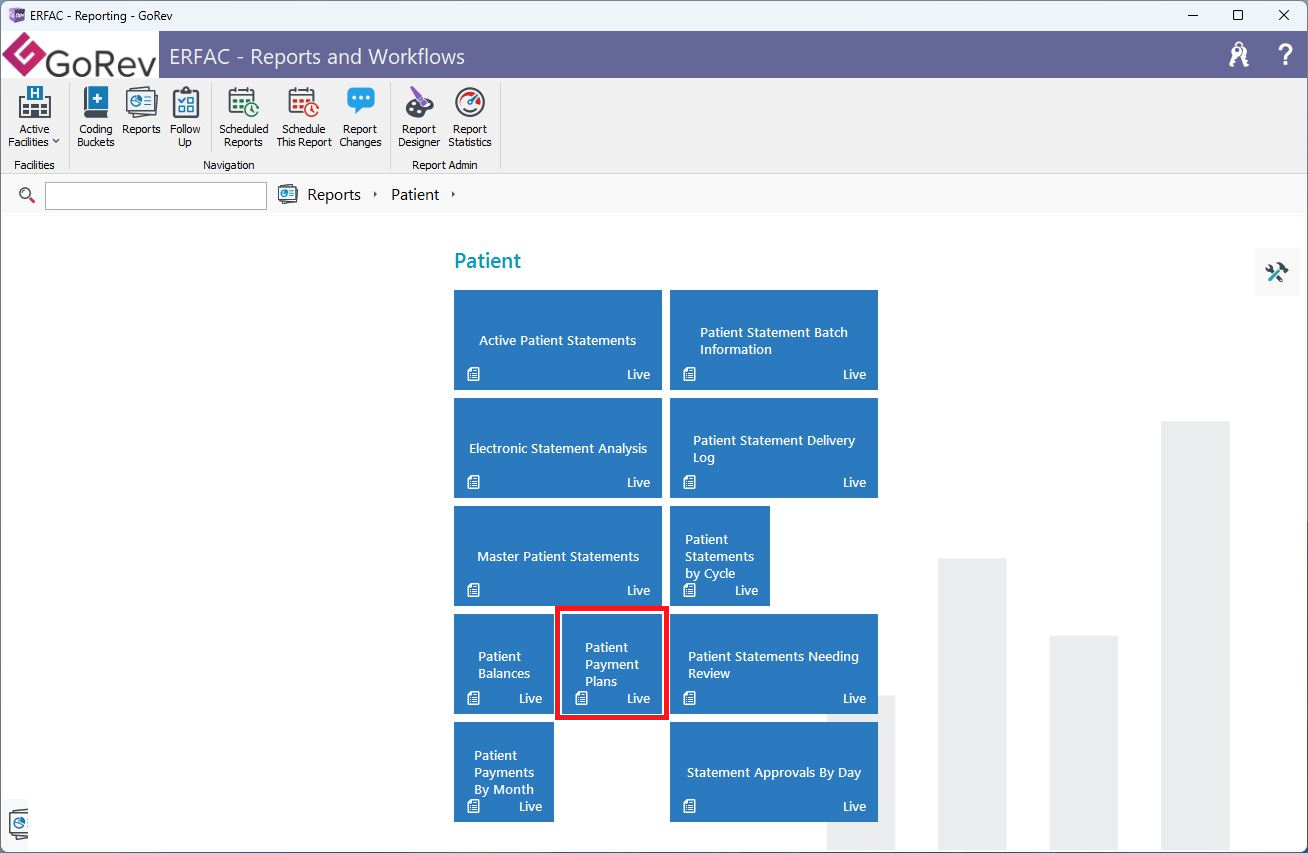Expand the arrow after Reports breadcrumb
The height and width of the screenshot is (853, 1308).
pos(376,195)
